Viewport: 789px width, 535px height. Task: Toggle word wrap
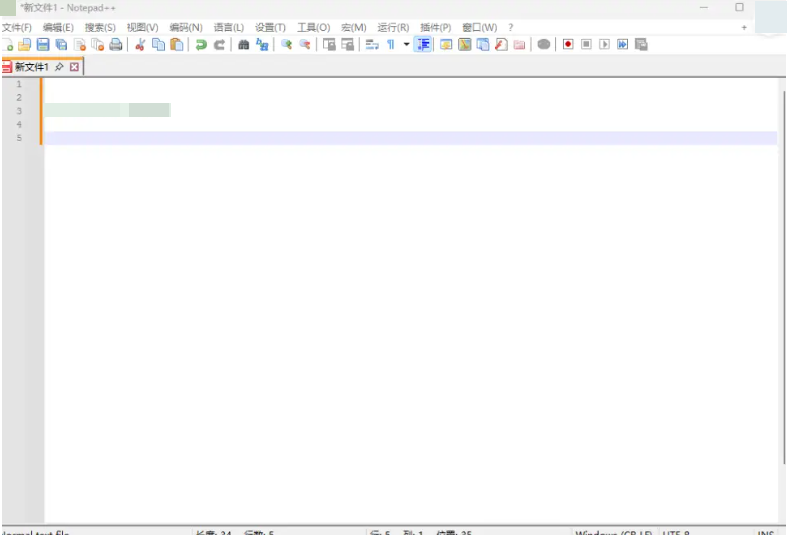[x=372, y=45]
